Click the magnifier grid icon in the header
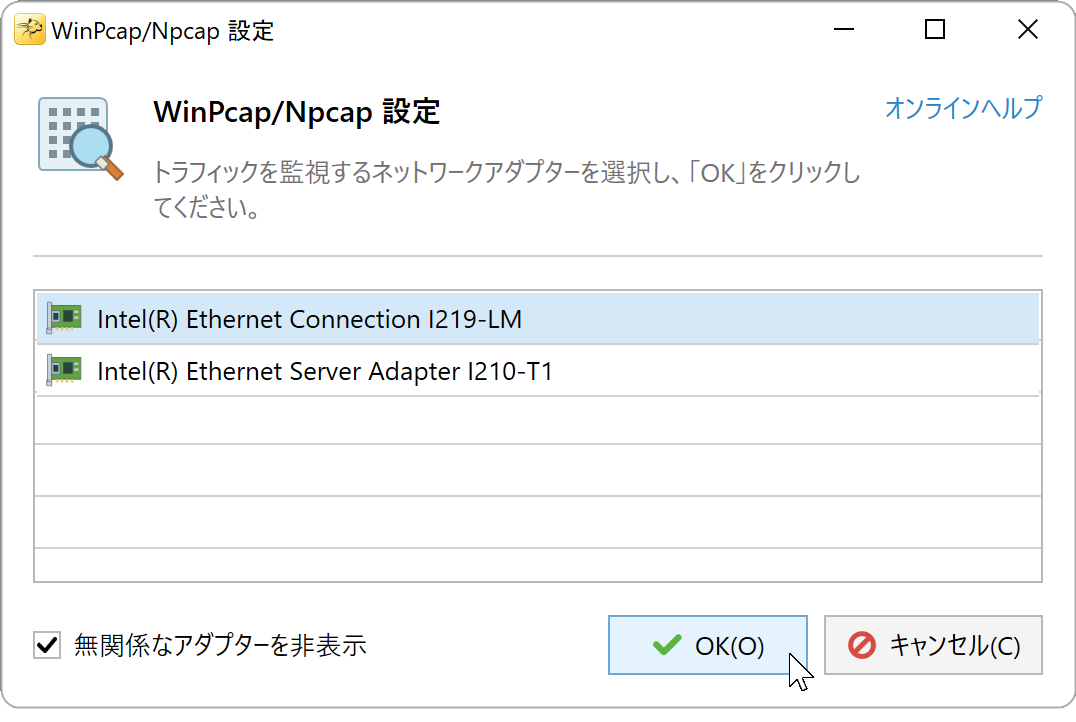The height and width of the screenshot is (722, 1076). 80,139
